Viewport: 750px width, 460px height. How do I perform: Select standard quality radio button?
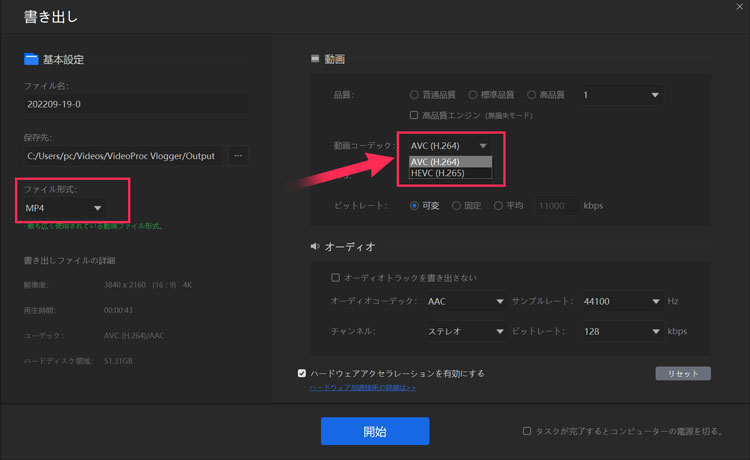(x=472, y=95)
